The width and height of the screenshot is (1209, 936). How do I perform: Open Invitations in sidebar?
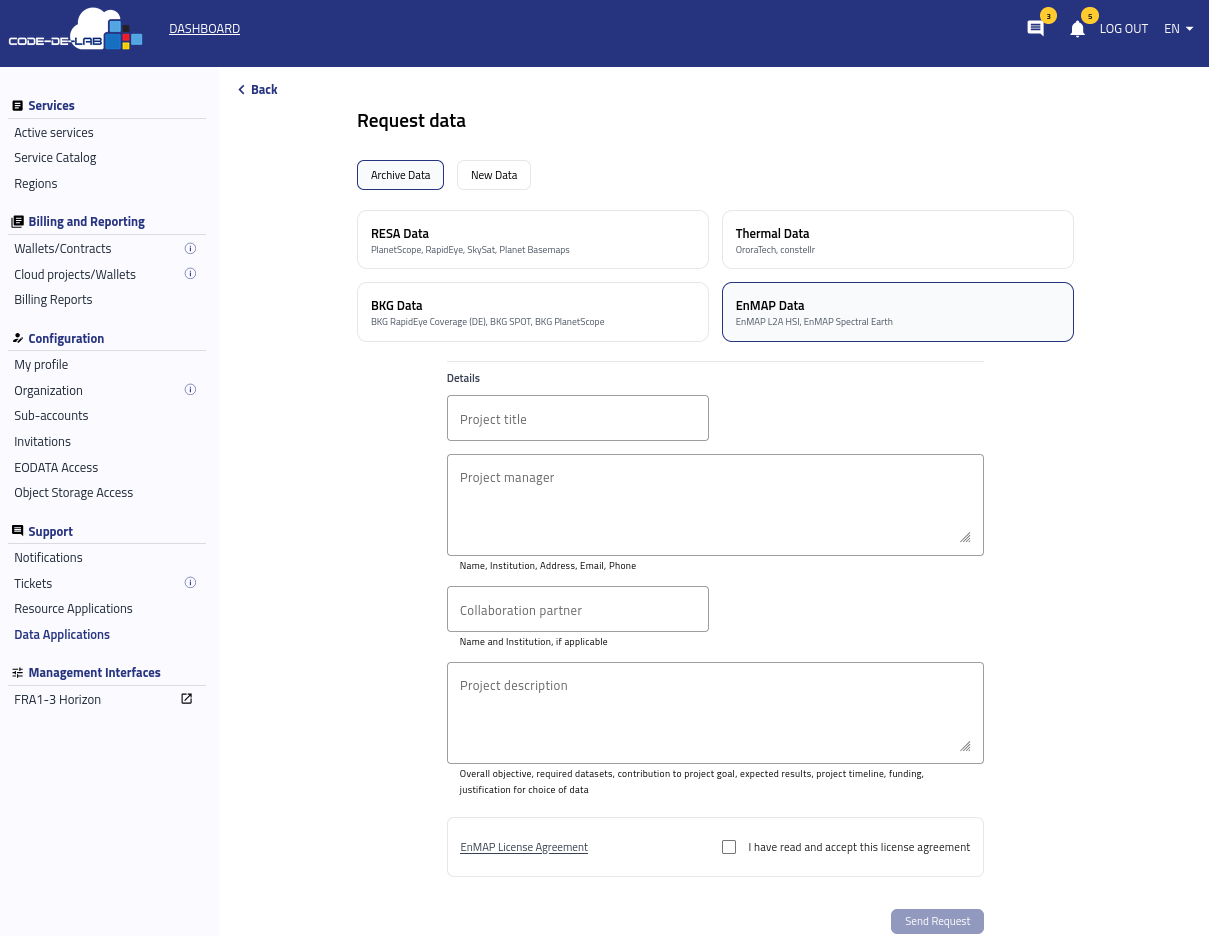(42, 442)
